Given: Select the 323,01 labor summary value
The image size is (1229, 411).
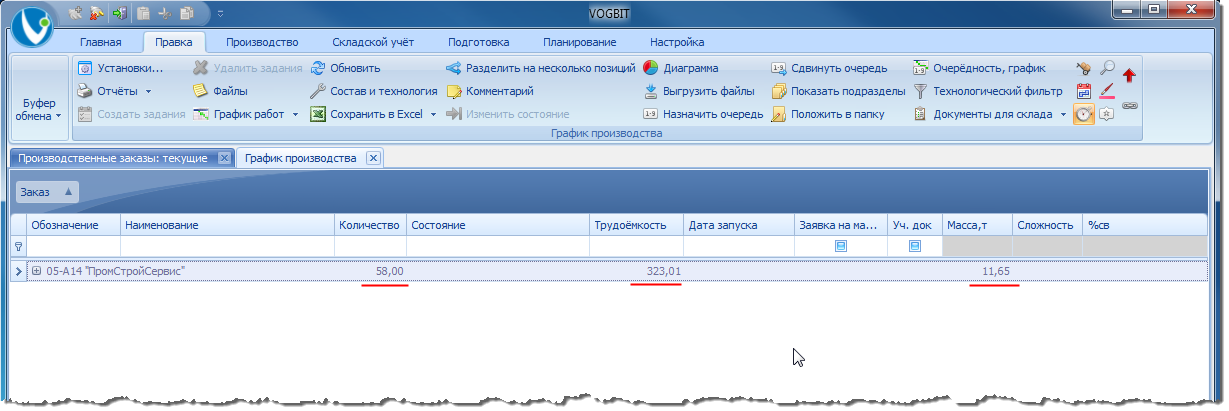Looking at the screenshot, I should (663, 271).
